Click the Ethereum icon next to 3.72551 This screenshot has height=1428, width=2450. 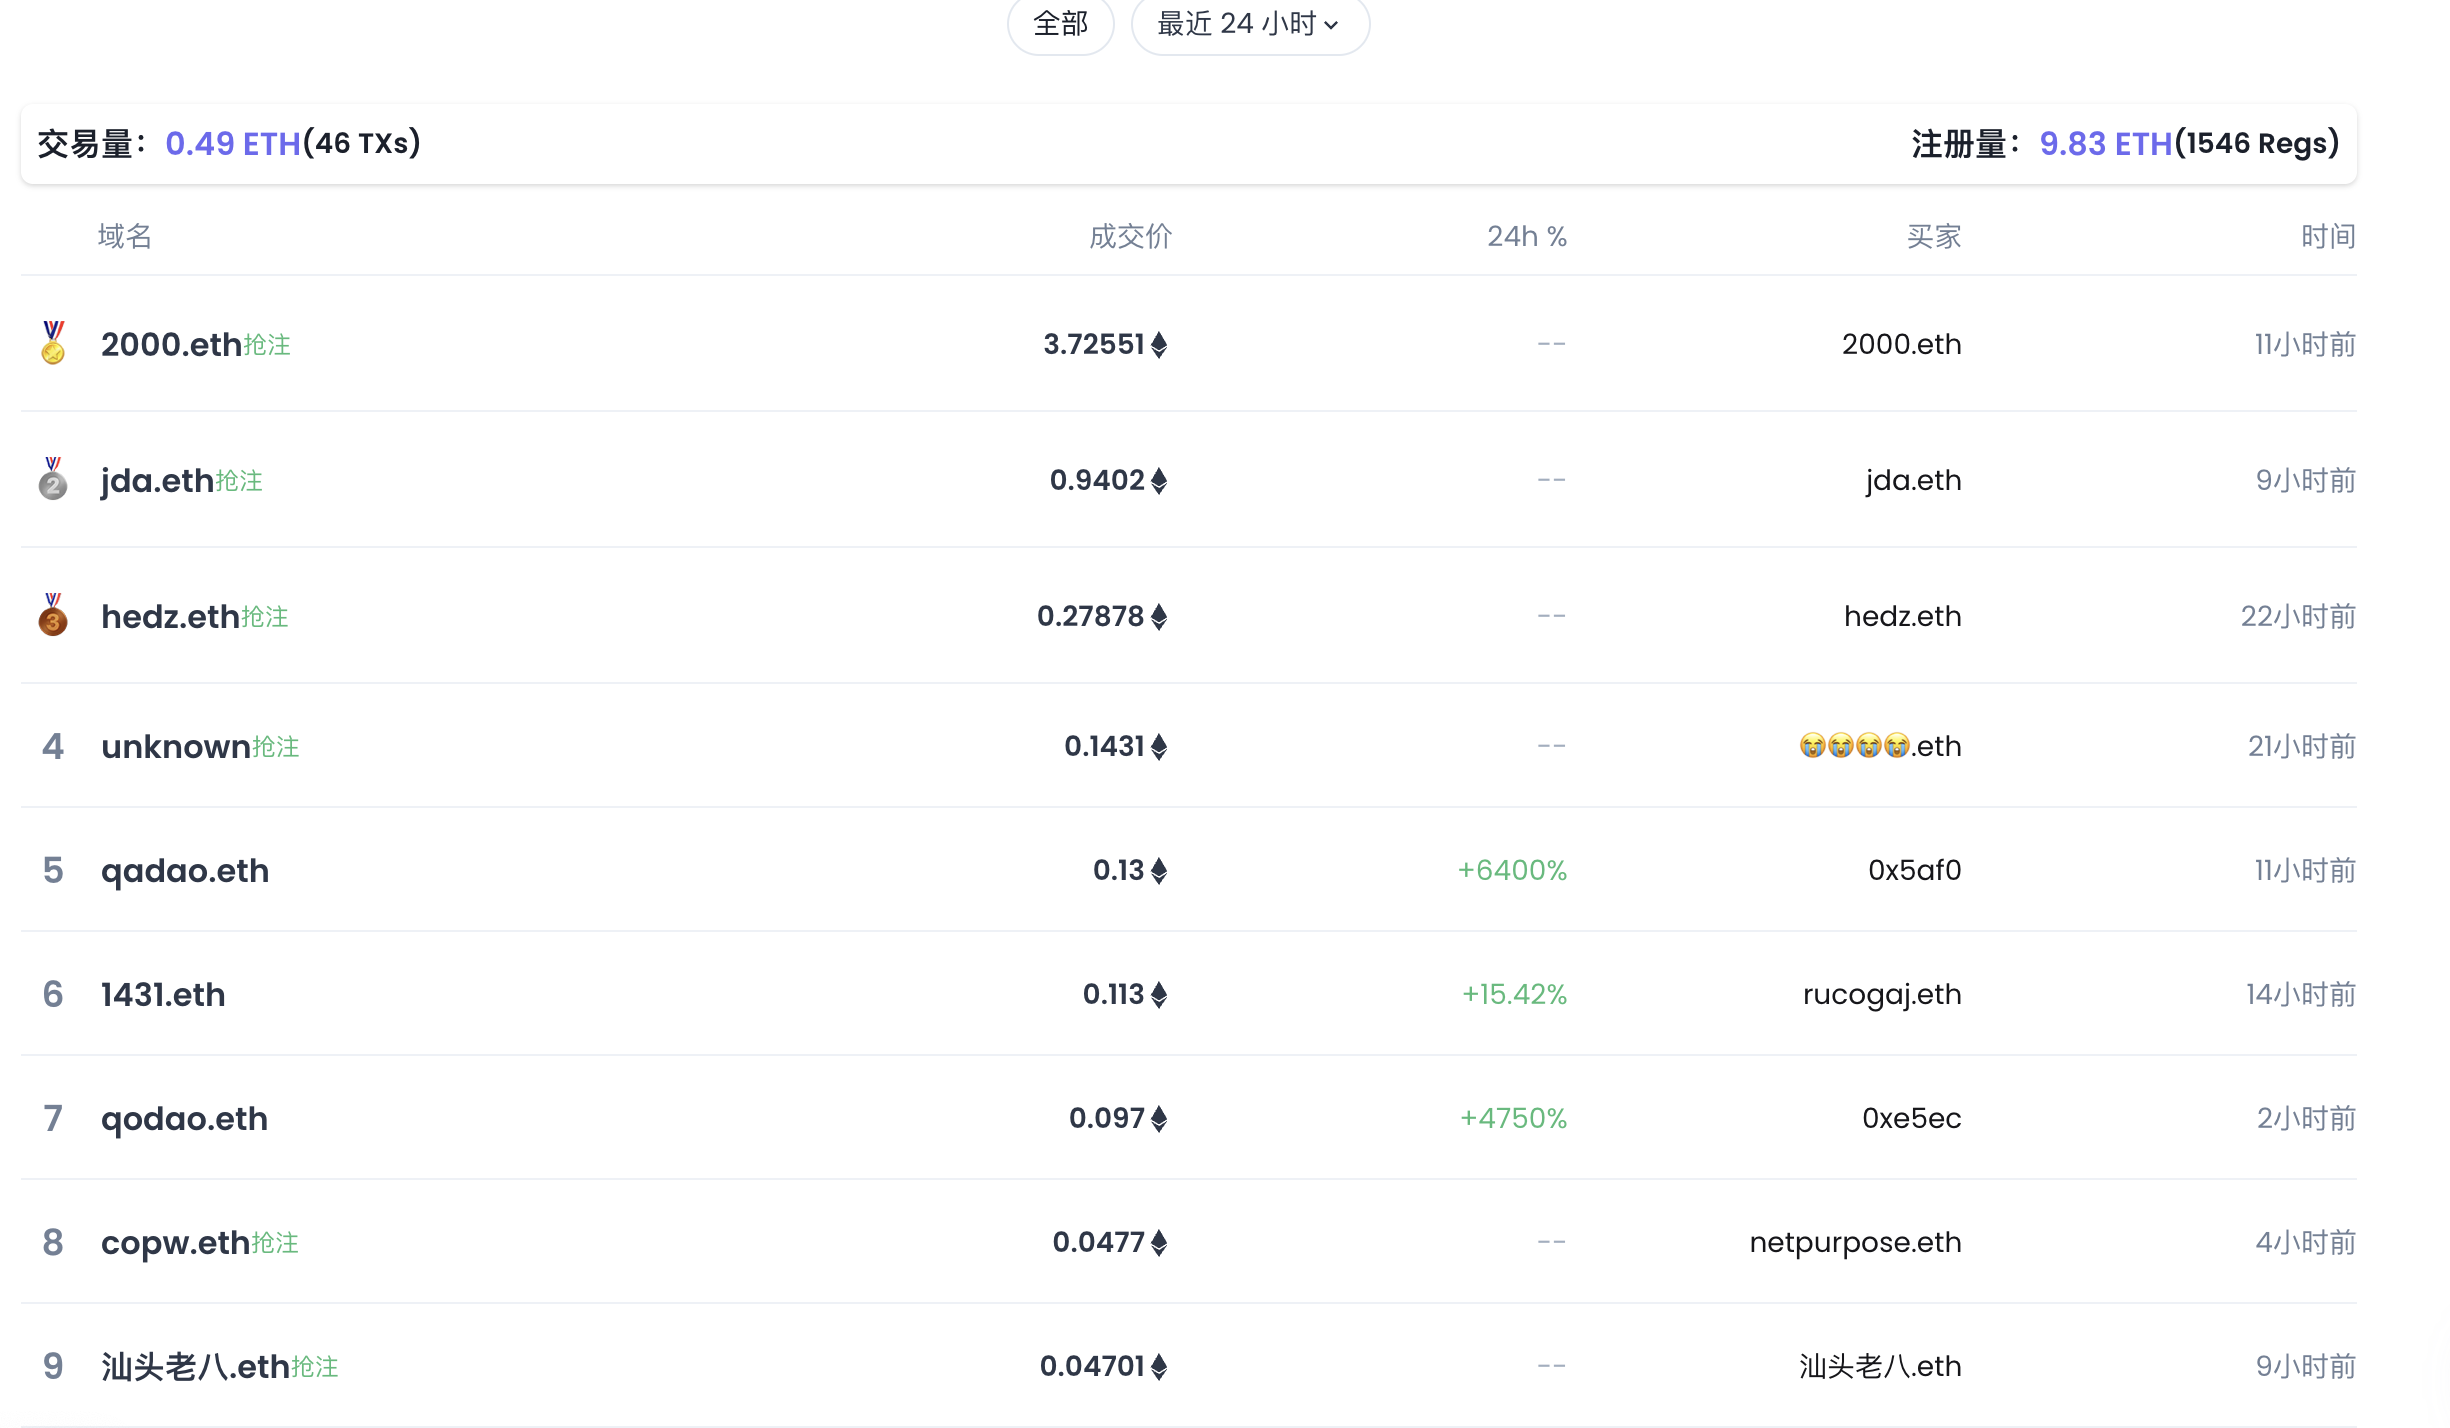[x=1159, y=345]
